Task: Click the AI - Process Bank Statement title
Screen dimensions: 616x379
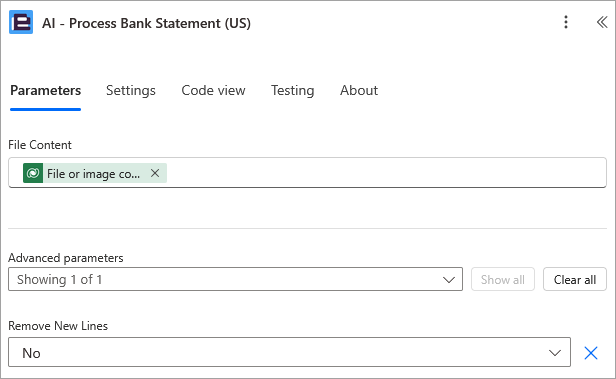Action: [x=146, y=23]
